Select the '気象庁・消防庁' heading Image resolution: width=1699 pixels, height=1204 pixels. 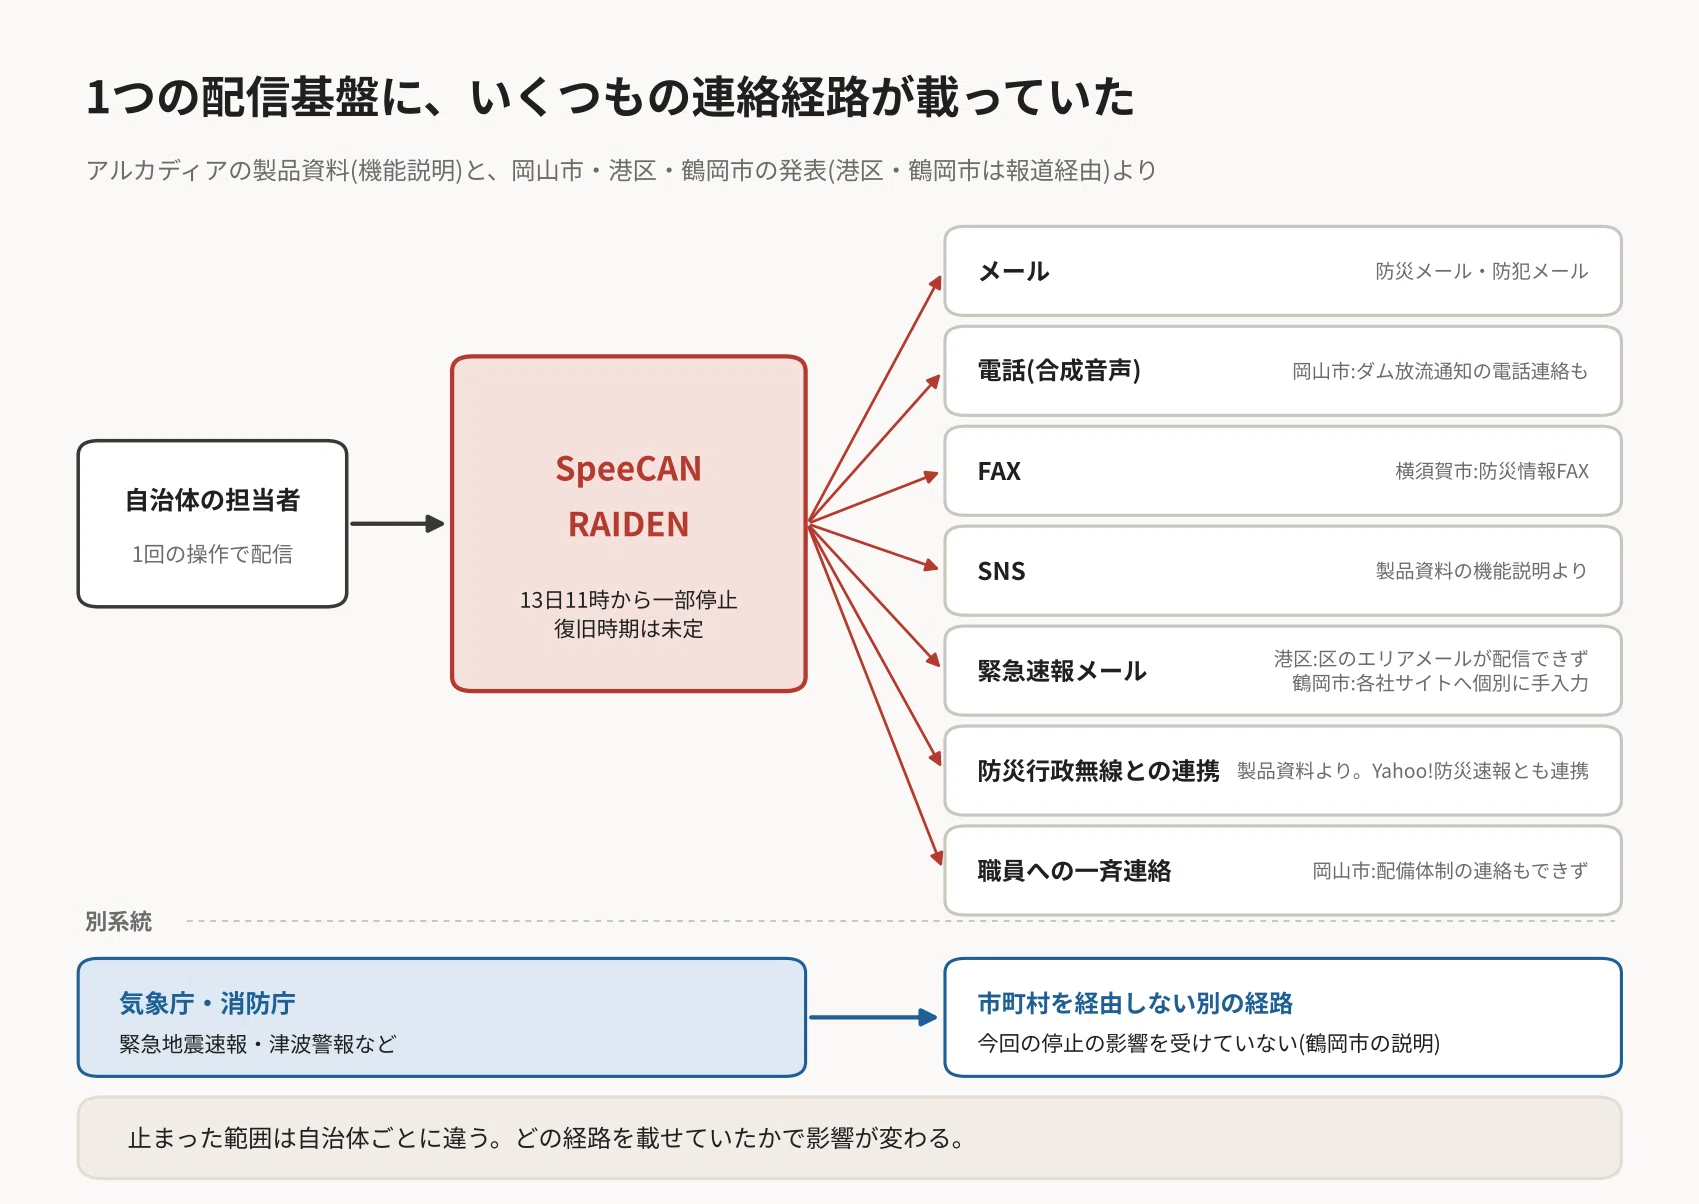pyautogui.click(x=207, y=1003)
